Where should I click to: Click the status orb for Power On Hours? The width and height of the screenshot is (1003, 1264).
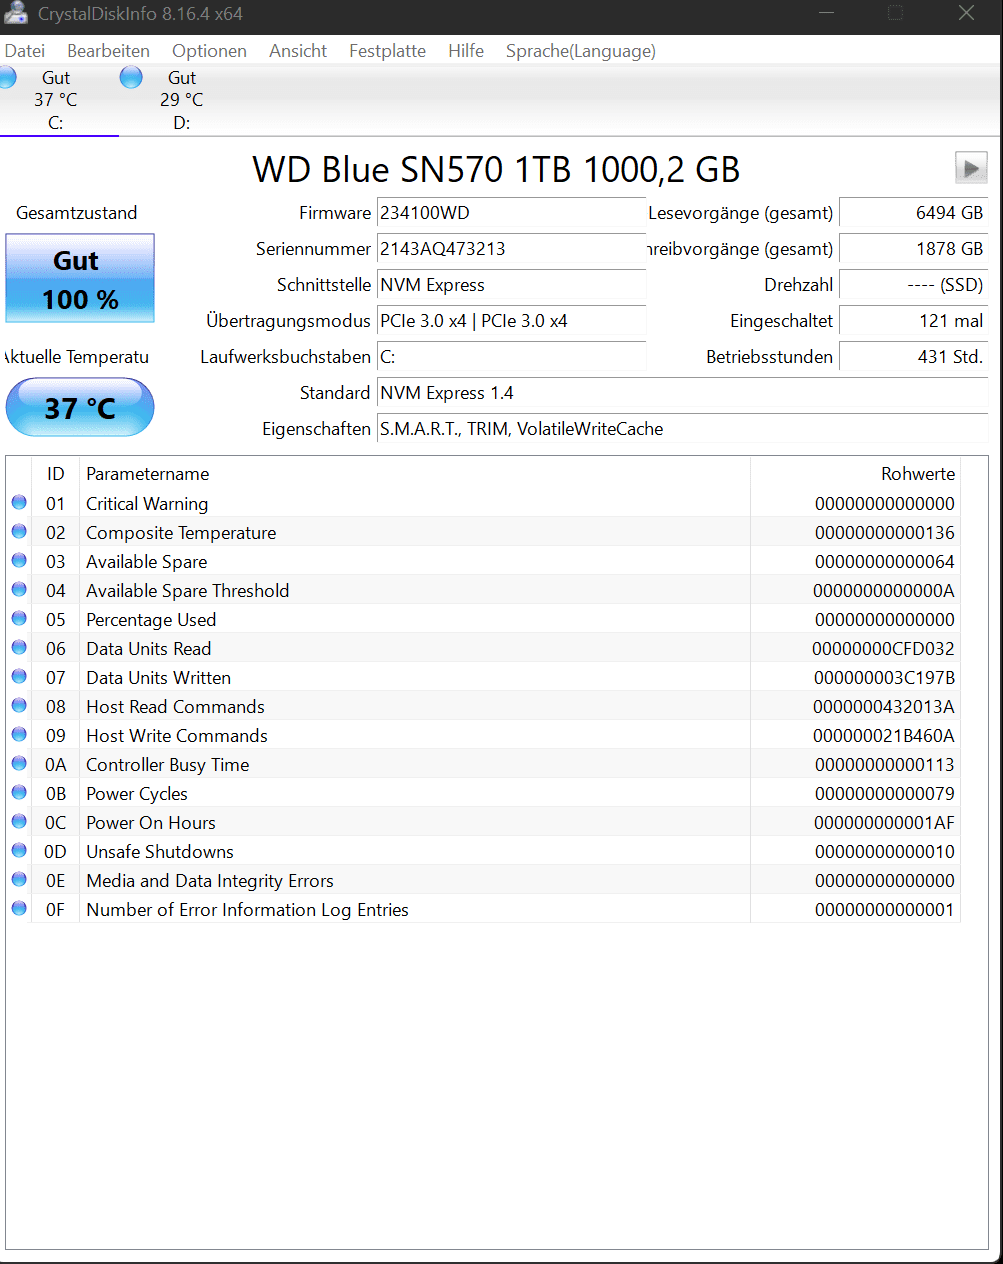19,821
